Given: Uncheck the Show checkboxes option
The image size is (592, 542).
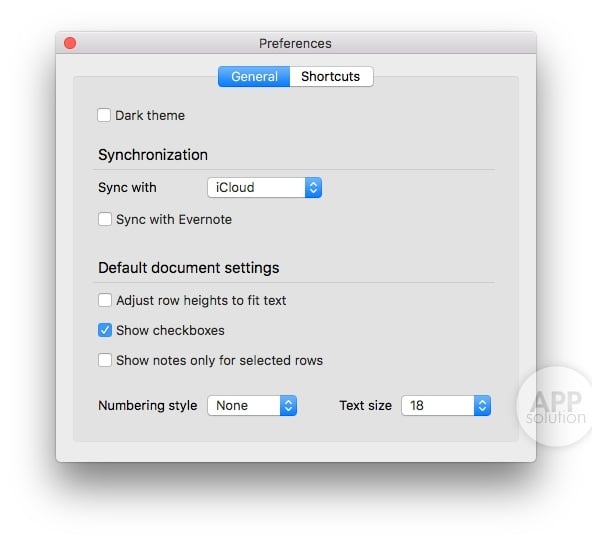Looking at the screenshot, I should [105, 330].
